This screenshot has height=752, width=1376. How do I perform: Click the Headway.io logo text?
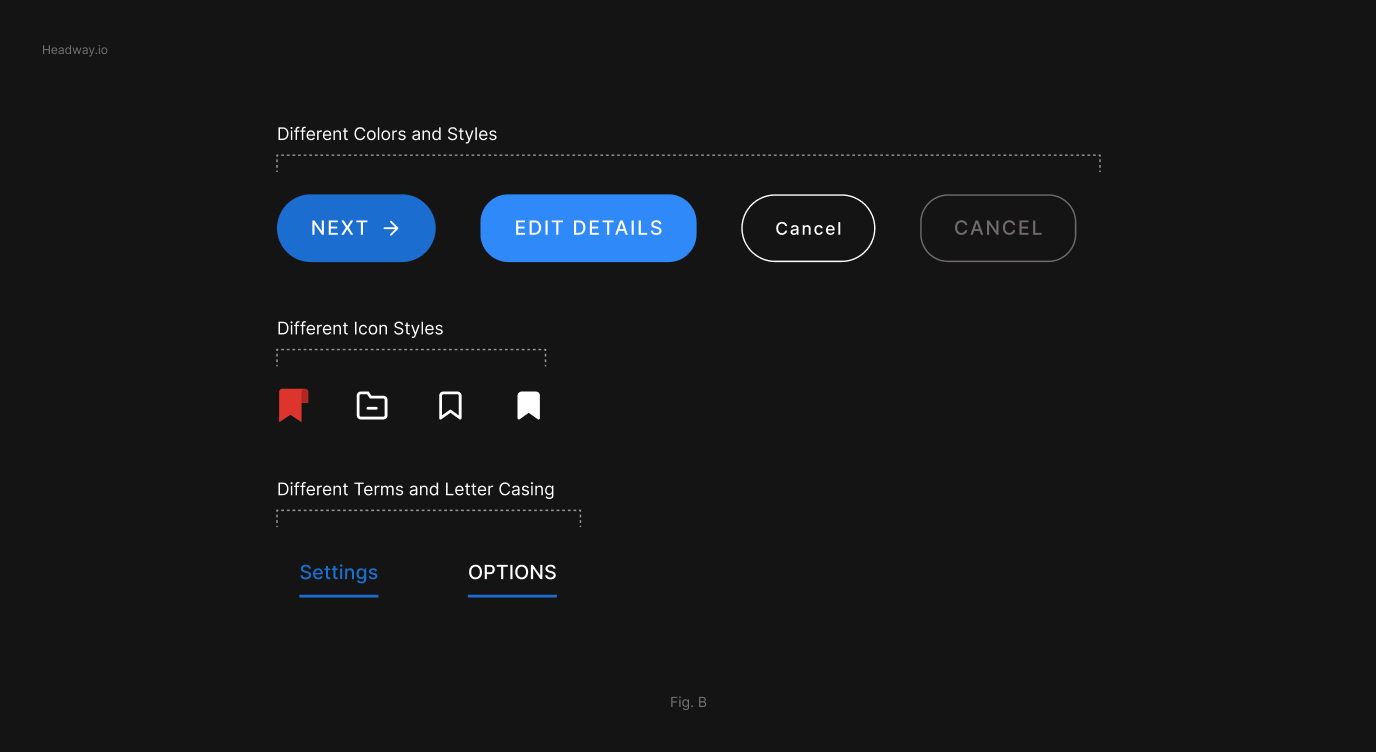tap(75, 49)
